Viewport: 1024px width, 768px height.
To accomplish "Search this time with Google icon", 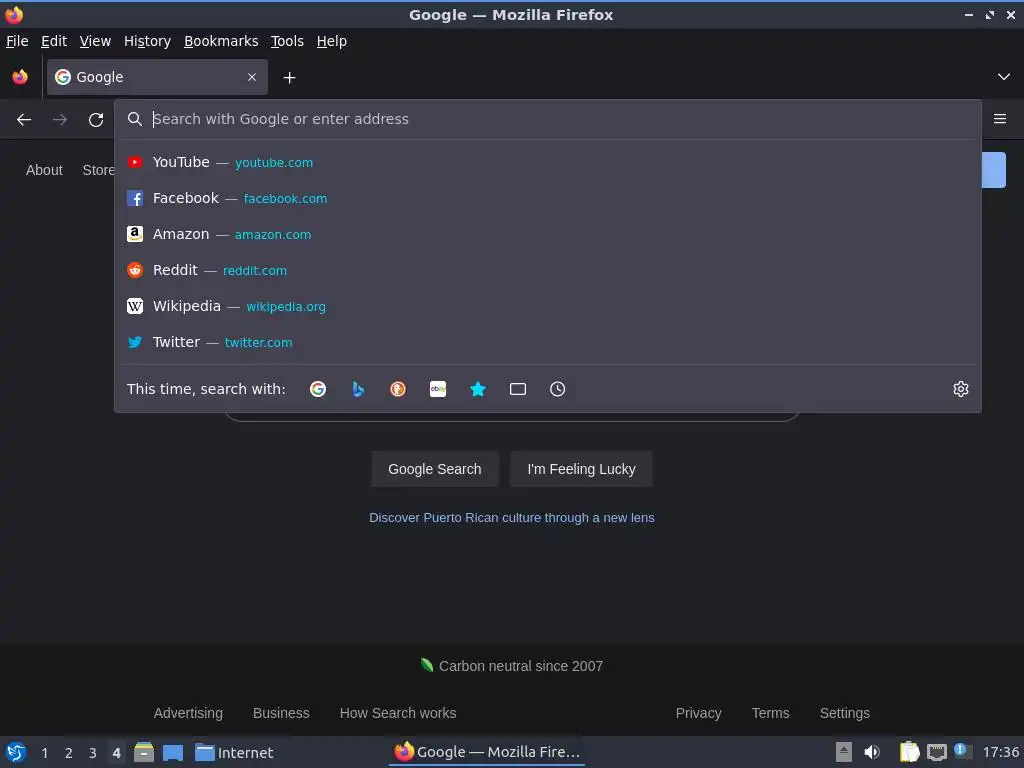I will (x=318, y=389).
